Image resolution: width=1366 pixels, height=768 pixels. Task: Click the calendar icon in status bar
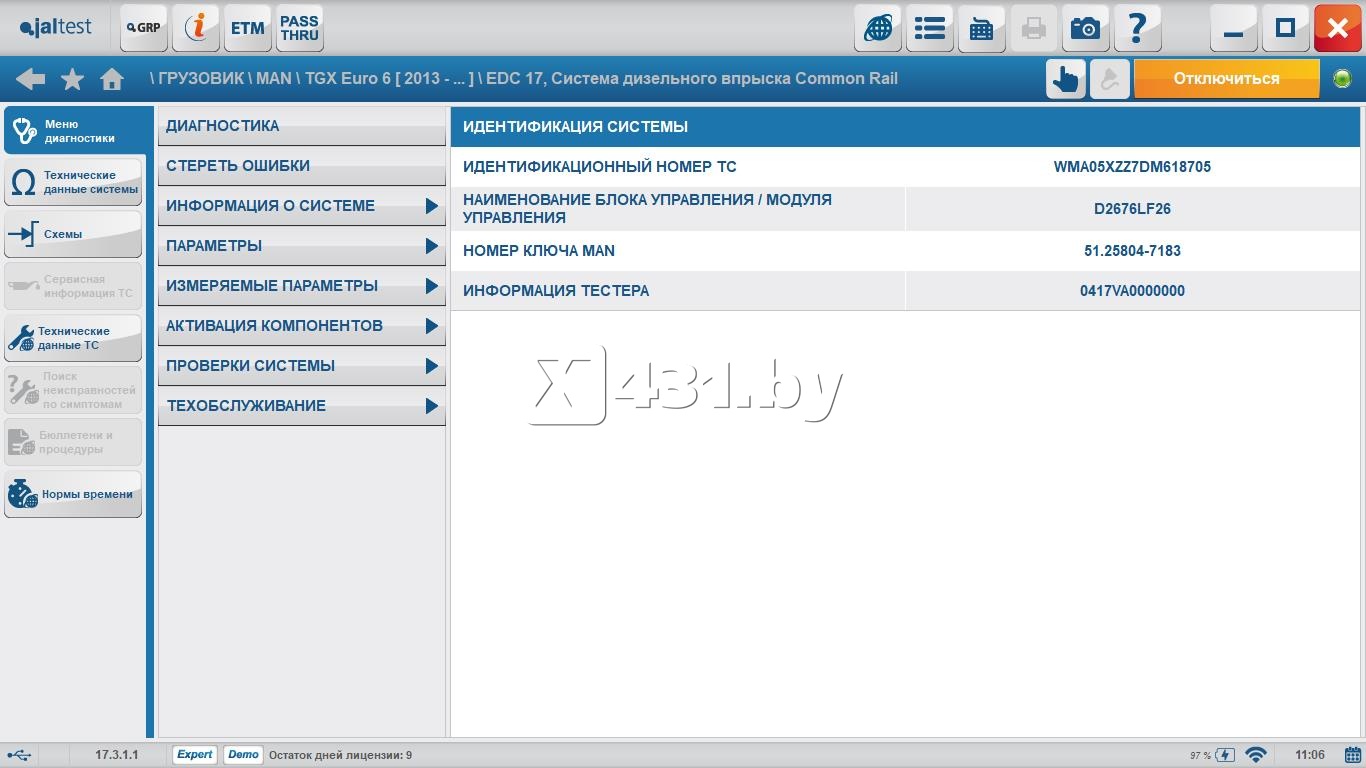(1352, 755)
